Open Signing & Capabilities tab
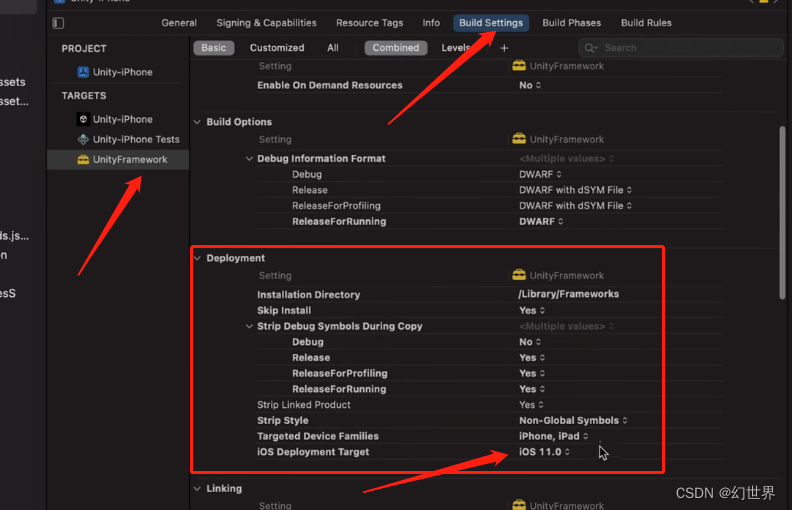Viewport: 792px width, 510px height. click(266, 23)
